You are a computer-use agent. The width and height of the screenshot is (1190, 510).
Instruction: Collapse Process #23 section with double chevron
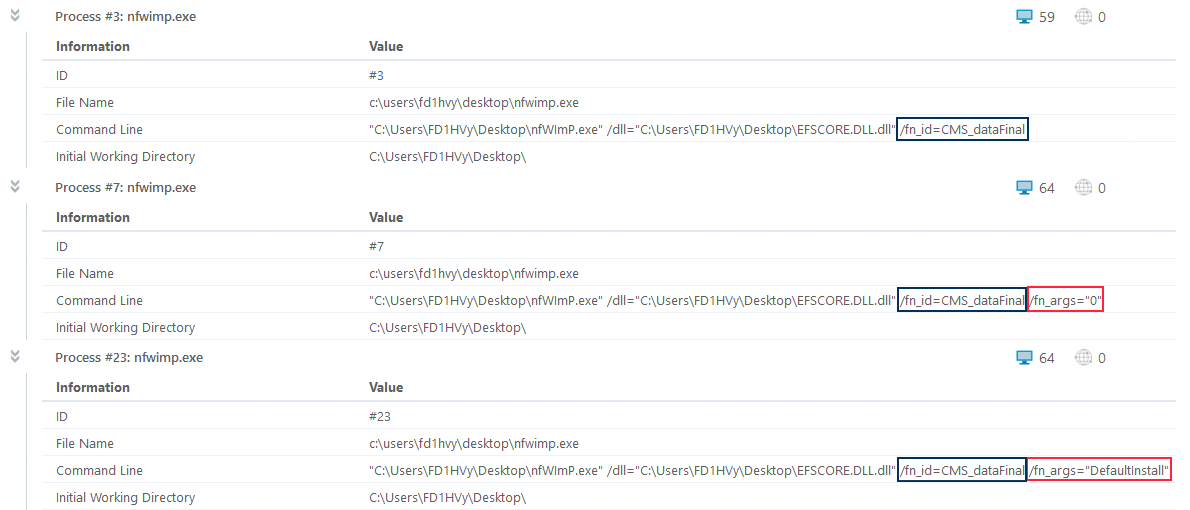coord(15,356)
